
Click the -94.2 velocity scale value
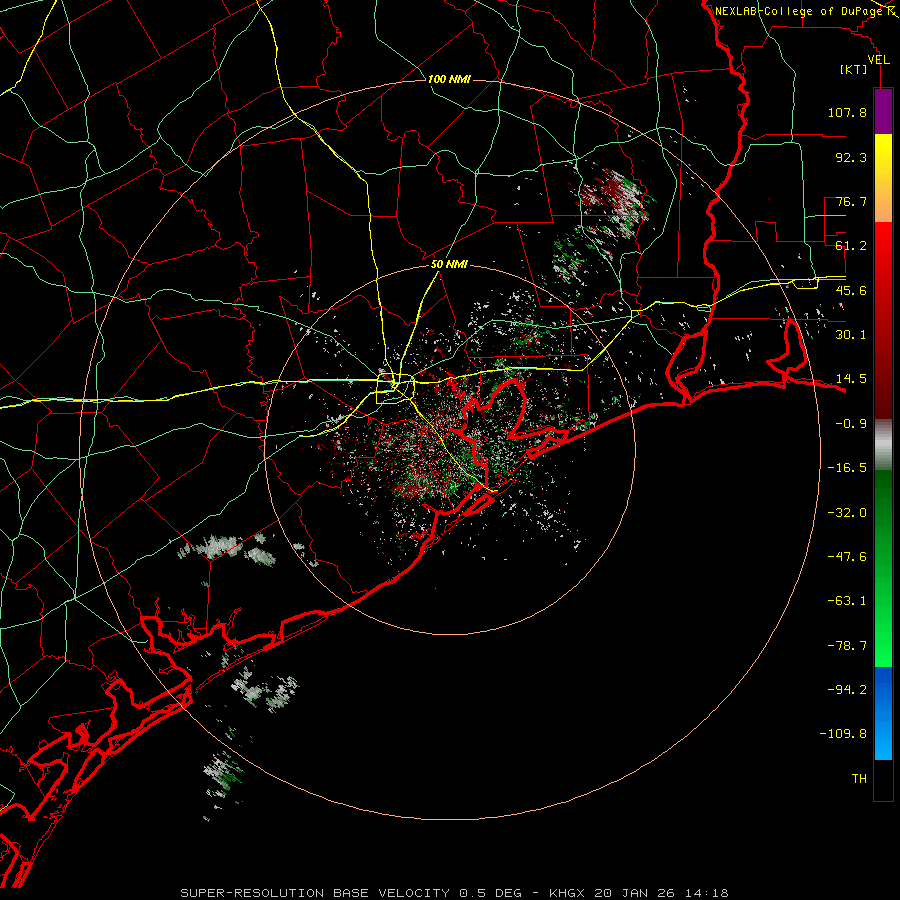pyautogui.click(x=847, y=690)
